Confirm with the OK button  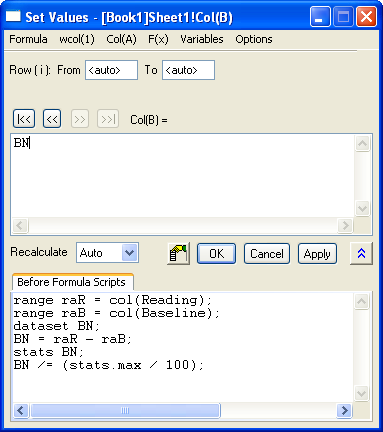(217, 254)
